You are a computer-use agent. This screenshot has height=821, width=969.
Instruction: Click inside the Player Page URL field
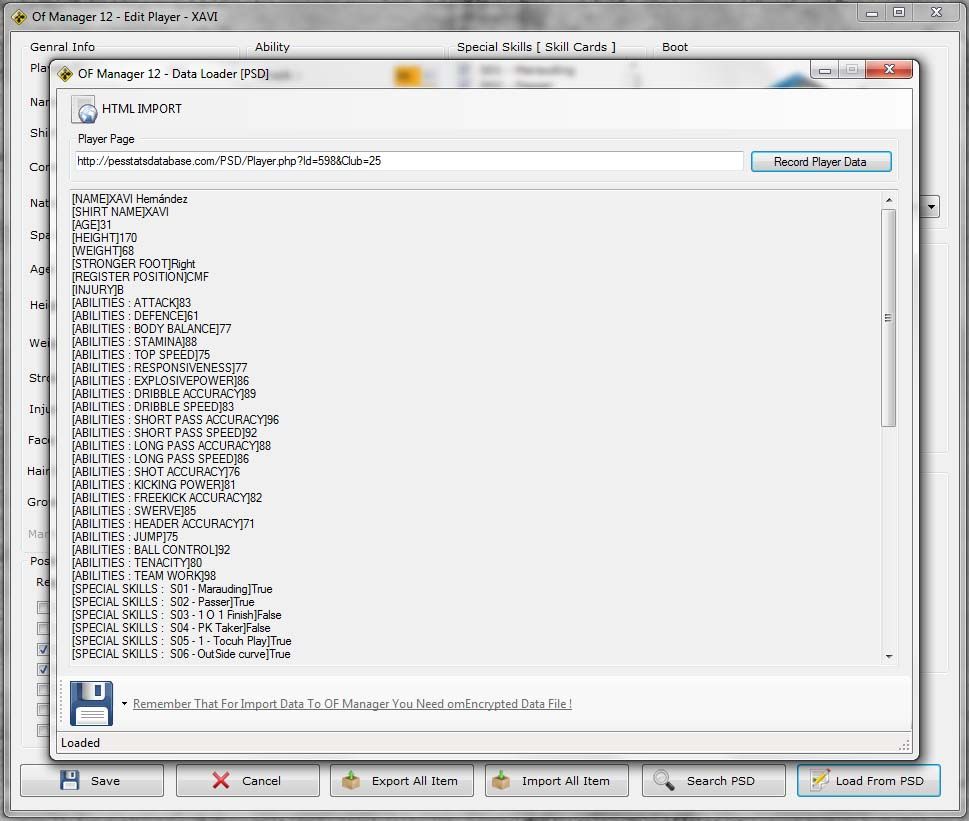tap(410, 161)
